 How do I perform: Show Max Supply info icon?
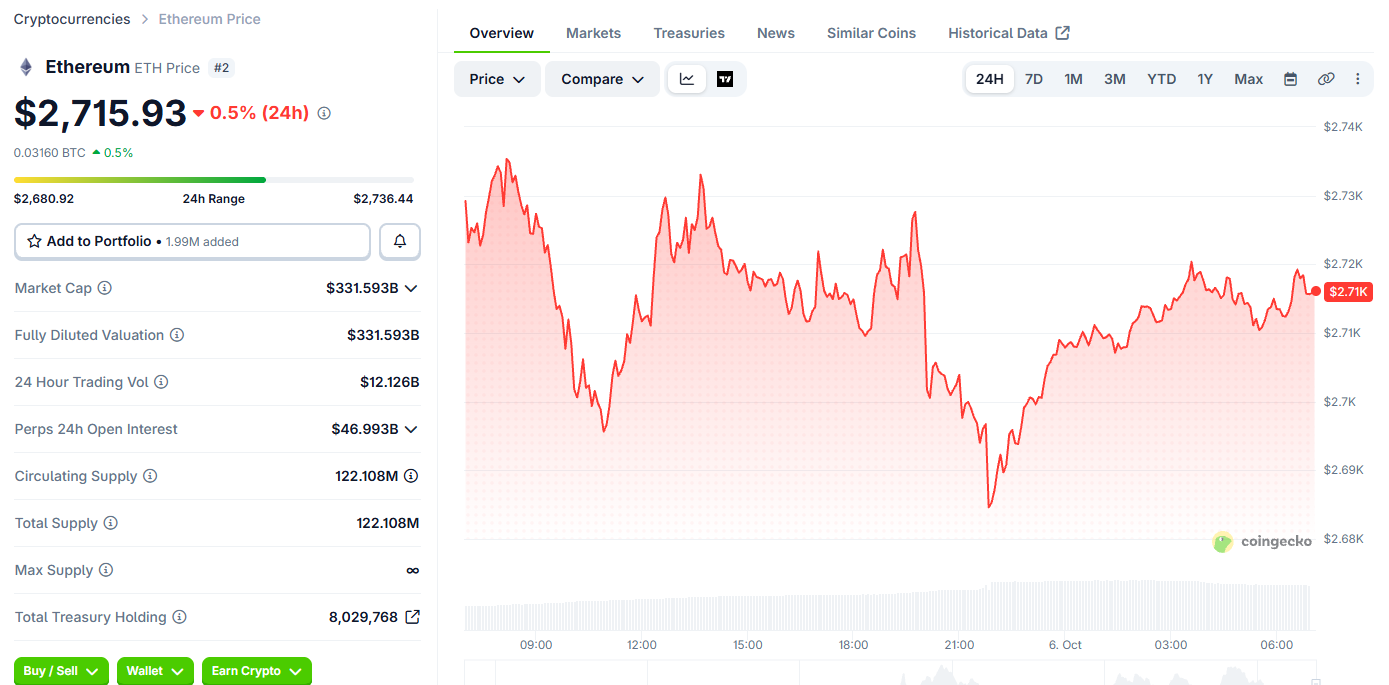coord(106,570)
